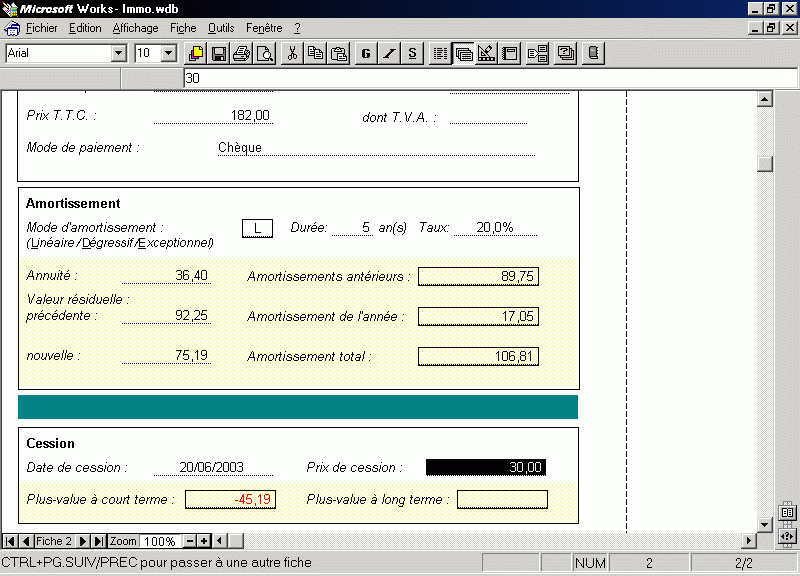The image size is (800, 576).
Task: Toggle underline (S) formatting
Action: pyautogui.click(x=412, y=53)
